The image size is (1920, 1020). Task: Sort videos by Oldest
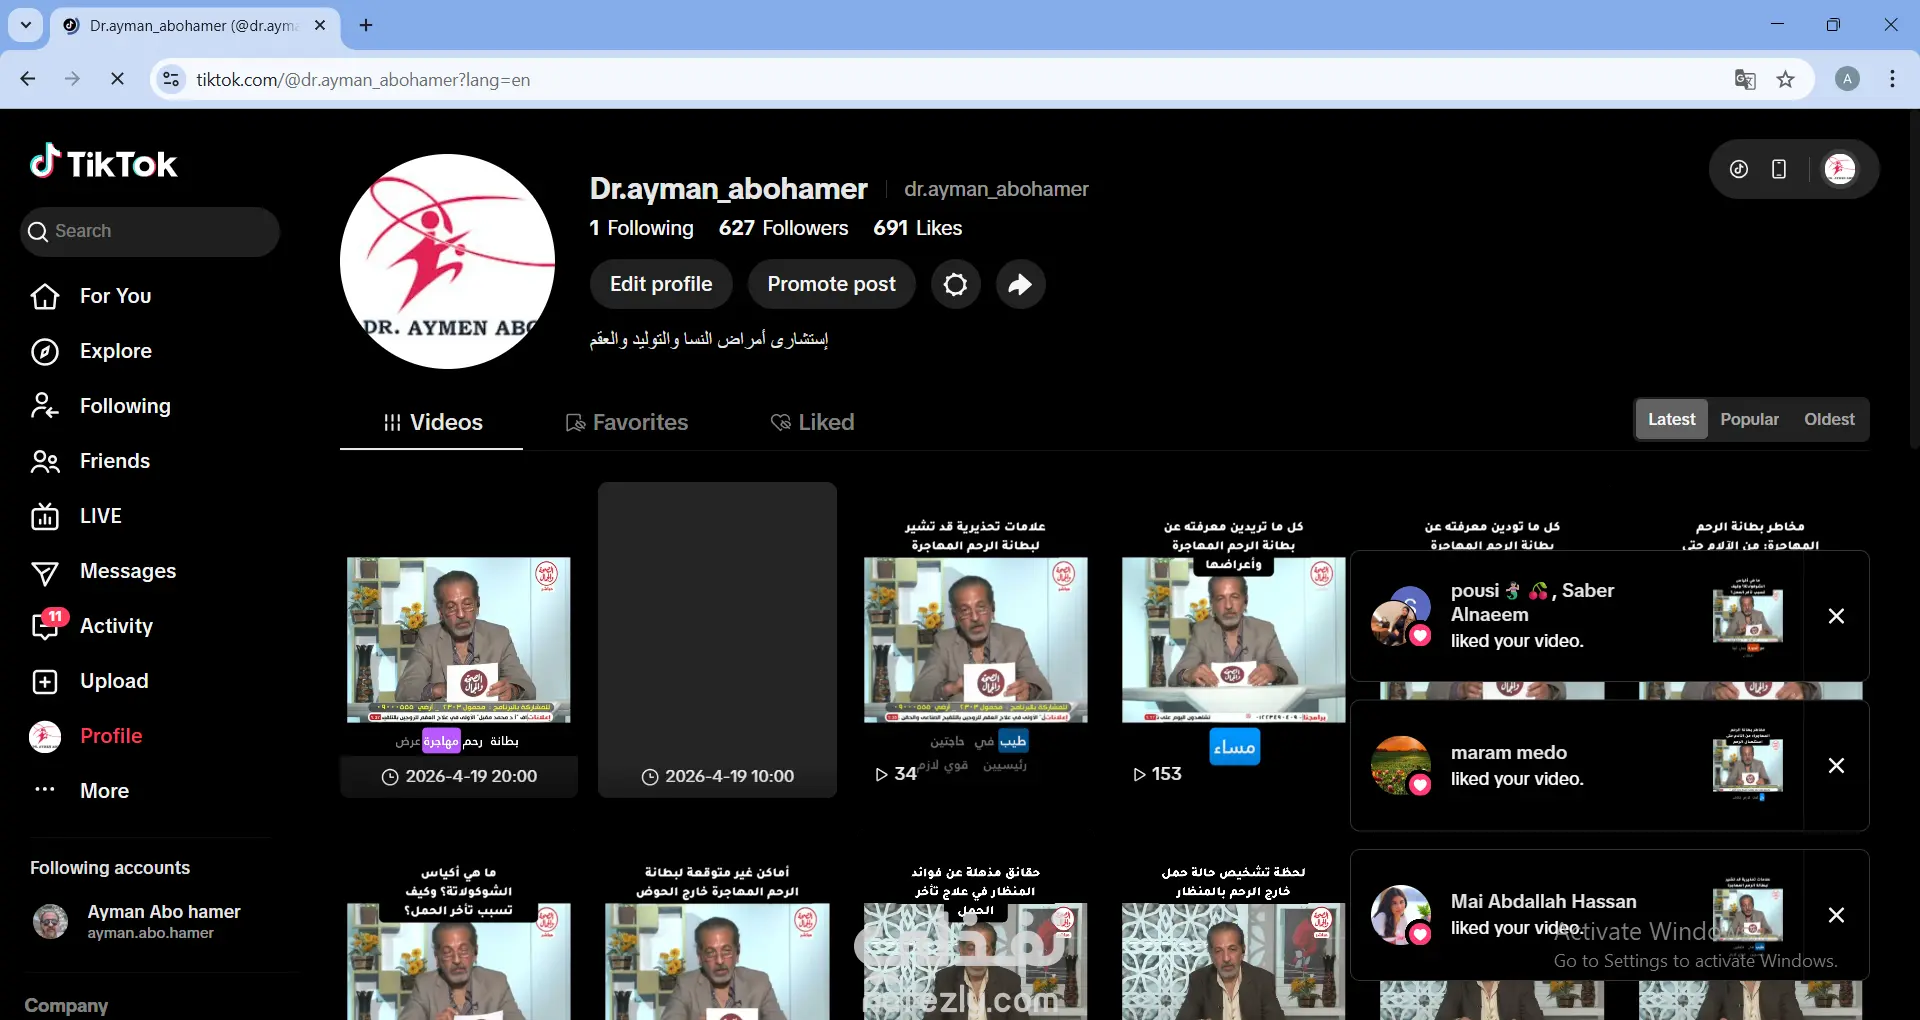1829,420
